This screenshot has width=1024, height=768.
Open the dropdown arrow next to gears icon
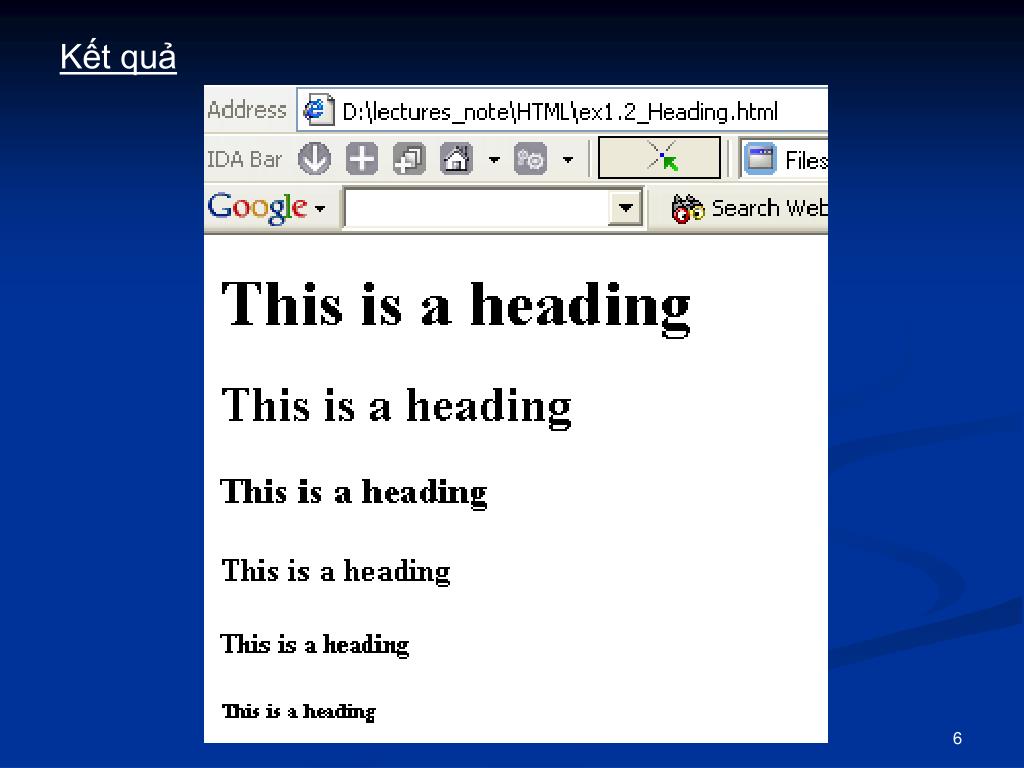click(x=568, y=159)
